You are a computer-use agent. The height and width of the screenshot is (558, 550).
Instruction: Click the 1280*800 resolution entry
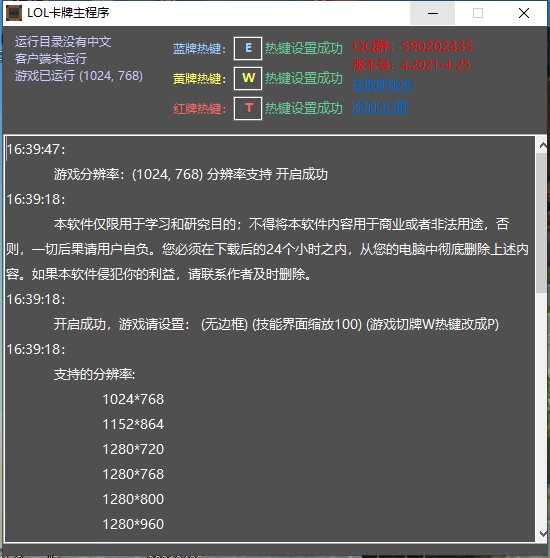tap(133, 499)
